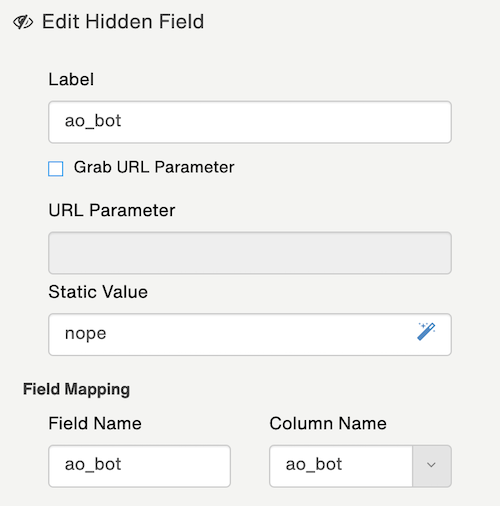Click the ao_bot text in the Label box

pyautogui.click(x=93, y=121)
